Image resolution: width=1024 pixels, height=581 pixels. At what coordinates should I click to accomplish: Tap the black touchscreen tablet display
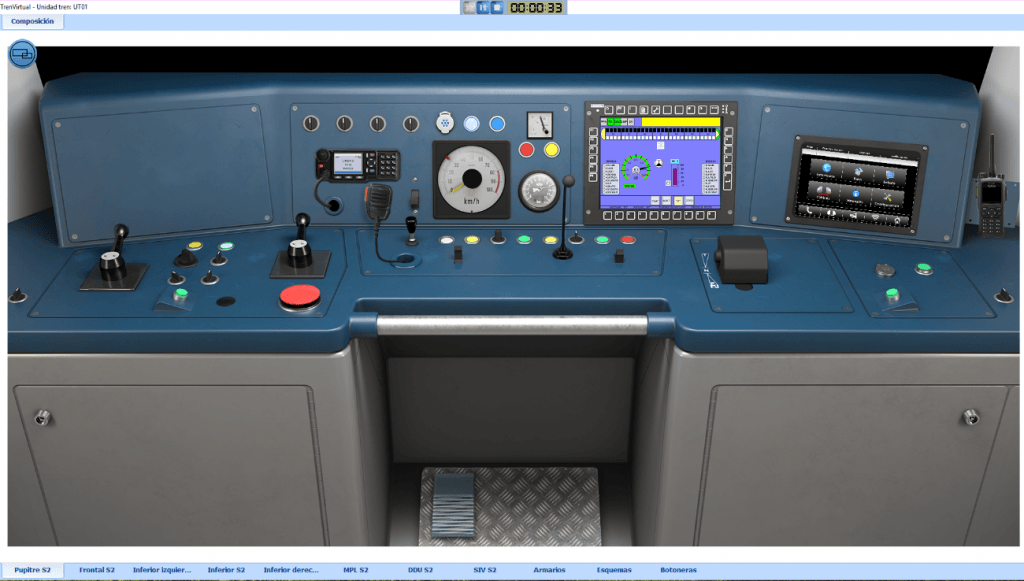[856, 185]
